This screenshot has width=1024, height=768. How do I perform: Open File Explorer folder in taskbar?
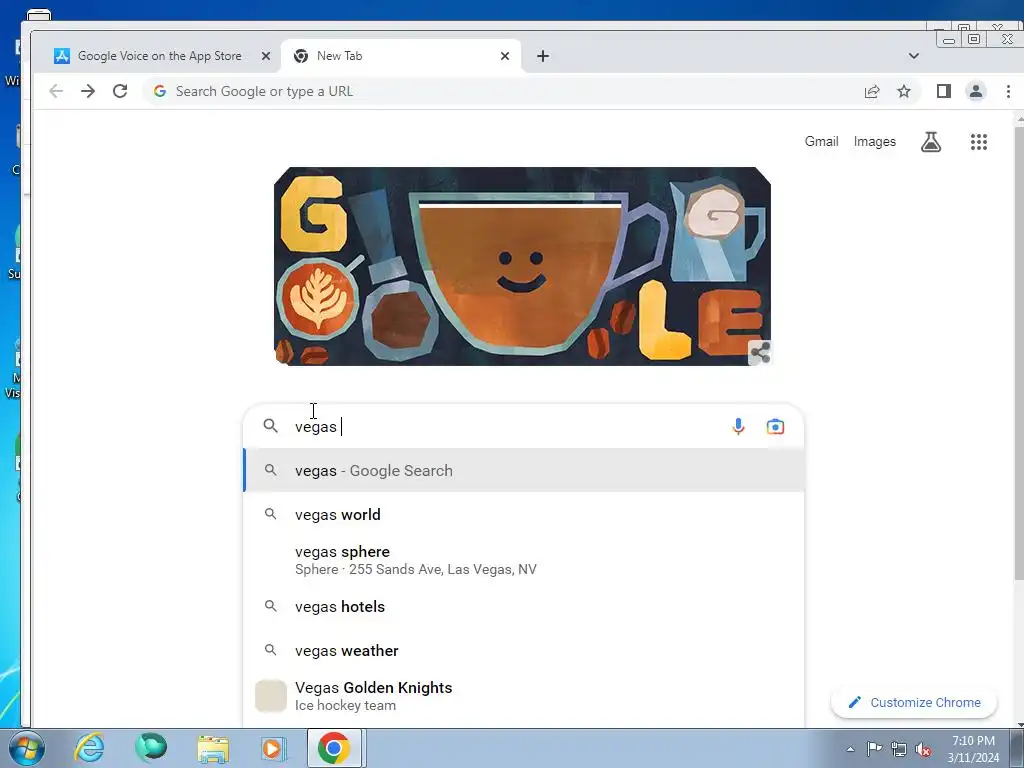pos(213,748)
